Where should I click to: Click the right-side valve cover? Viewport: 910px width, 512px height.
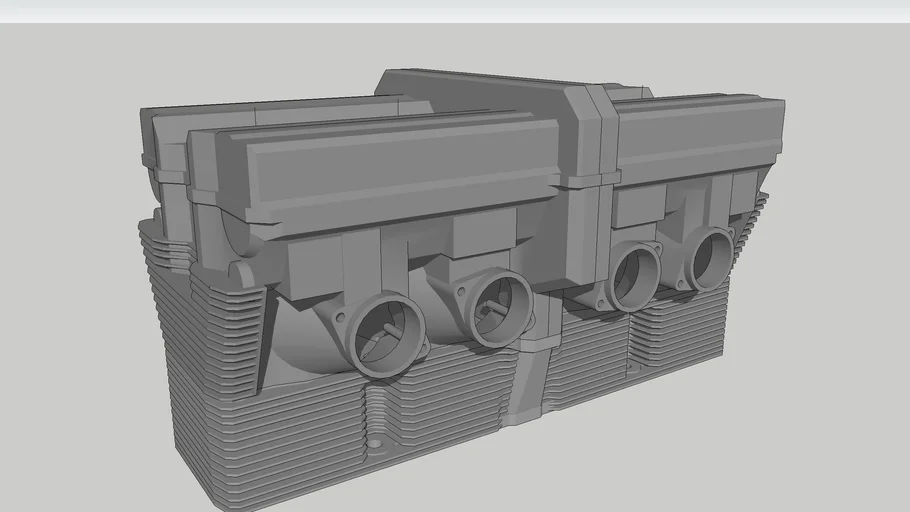(x=700, y=135)
